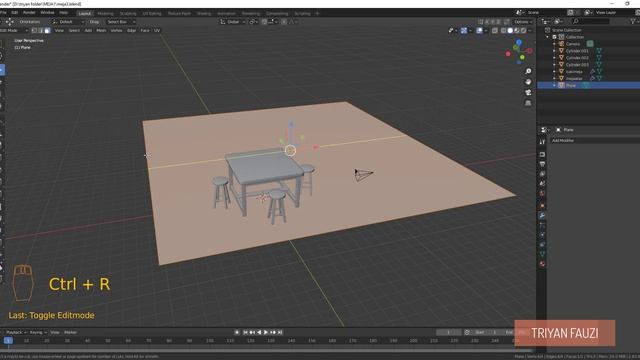Screen dimensions: 640x360
Task: Open Edit Mode selector dropdown
Action: click(14, 31)
